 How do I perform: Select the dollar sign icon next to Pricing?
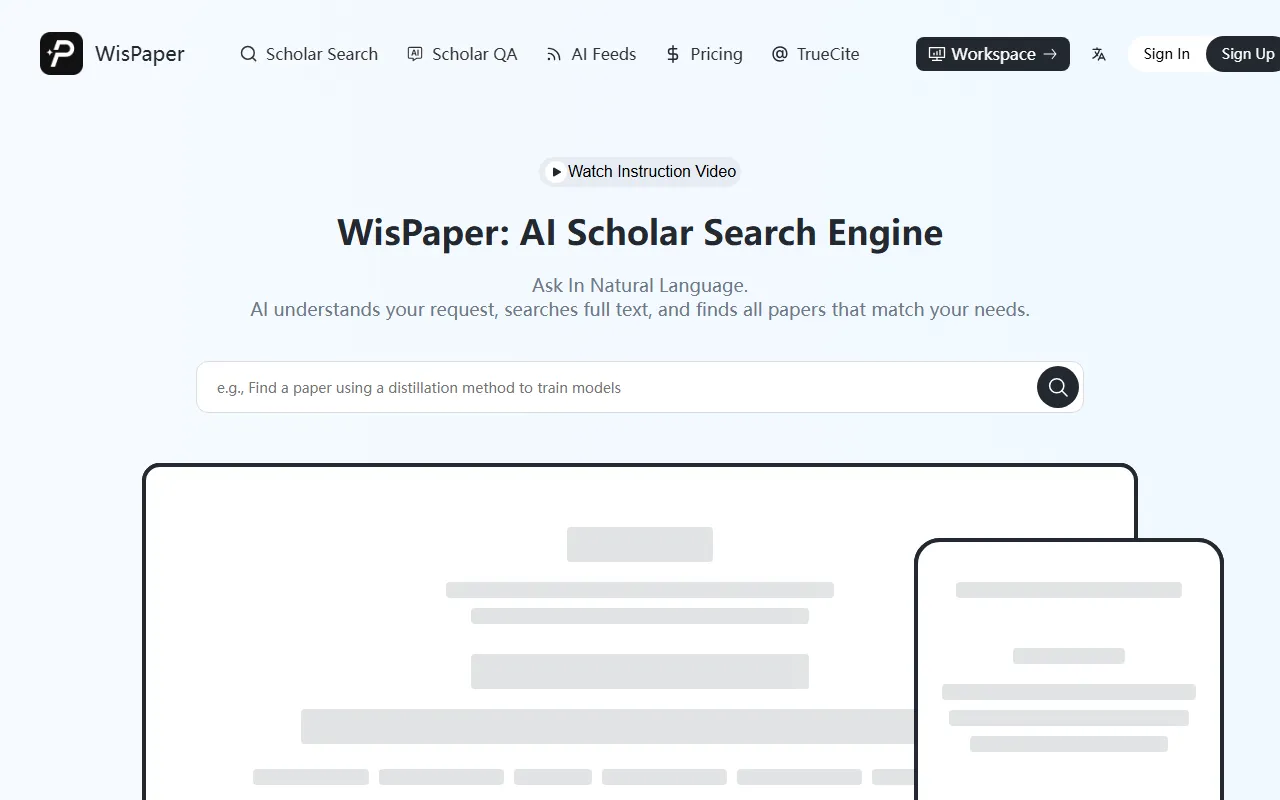tap(671, 54)
